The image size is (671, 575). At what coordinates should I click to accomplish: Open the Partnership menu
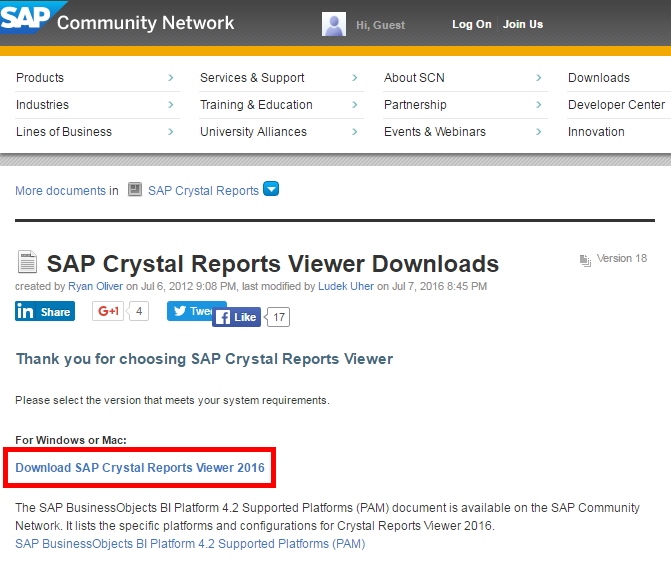coord(415,105)
